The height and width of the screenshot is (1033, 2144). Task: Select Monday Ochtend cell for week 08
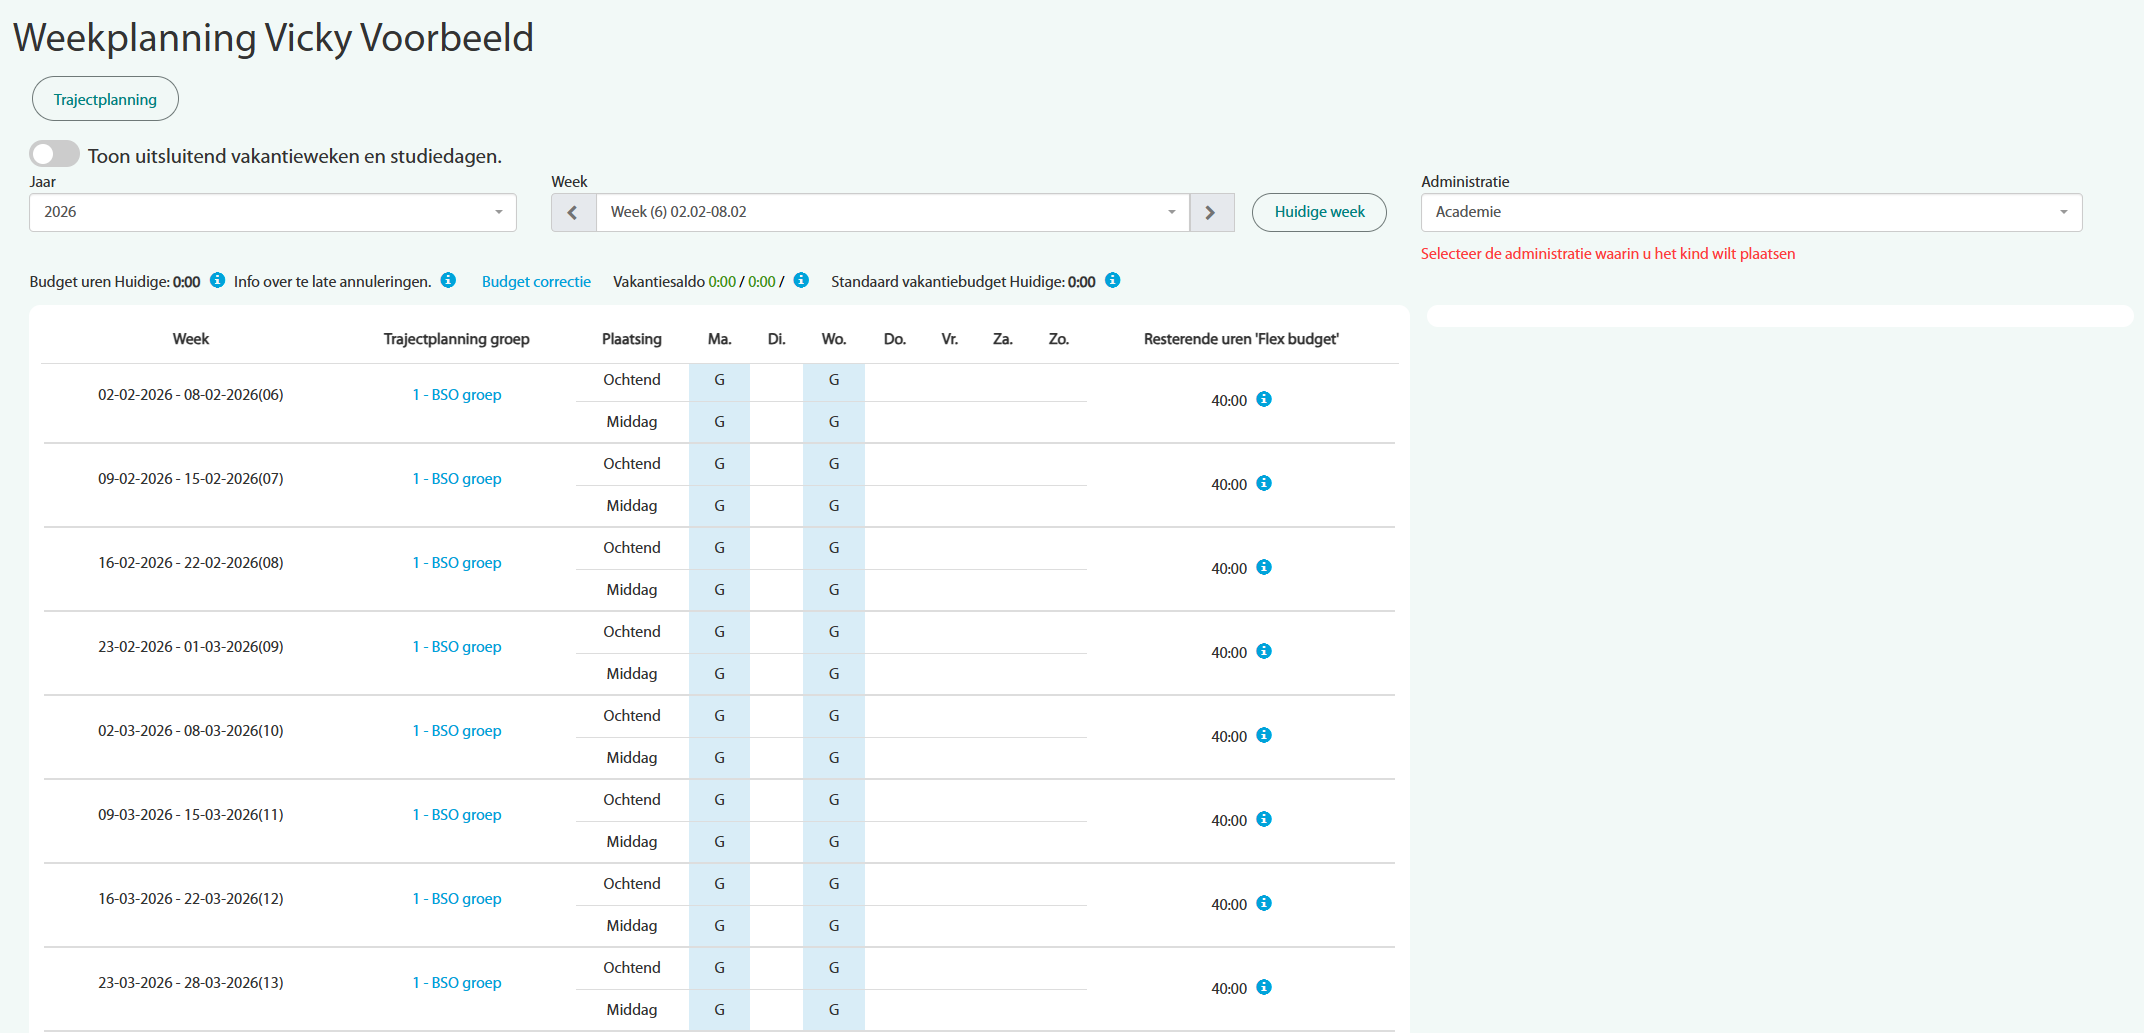click(x=719, y=548)
